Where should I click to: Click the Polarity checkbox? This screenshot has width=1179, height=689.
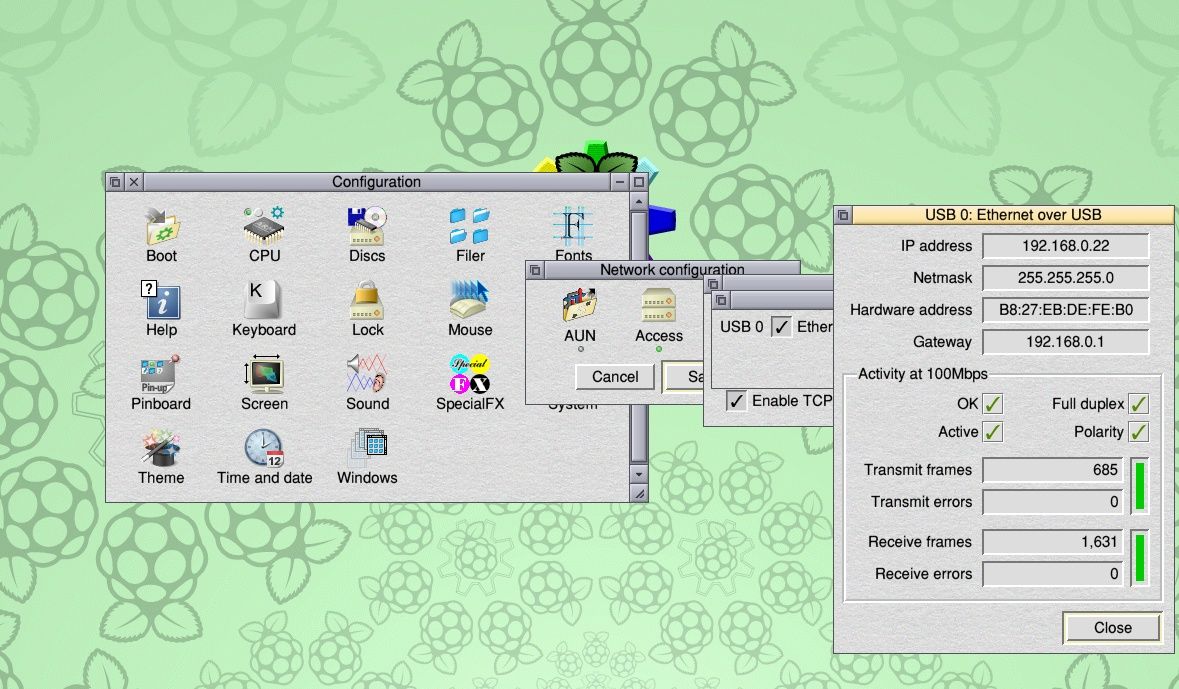(x=1138, y=433)
